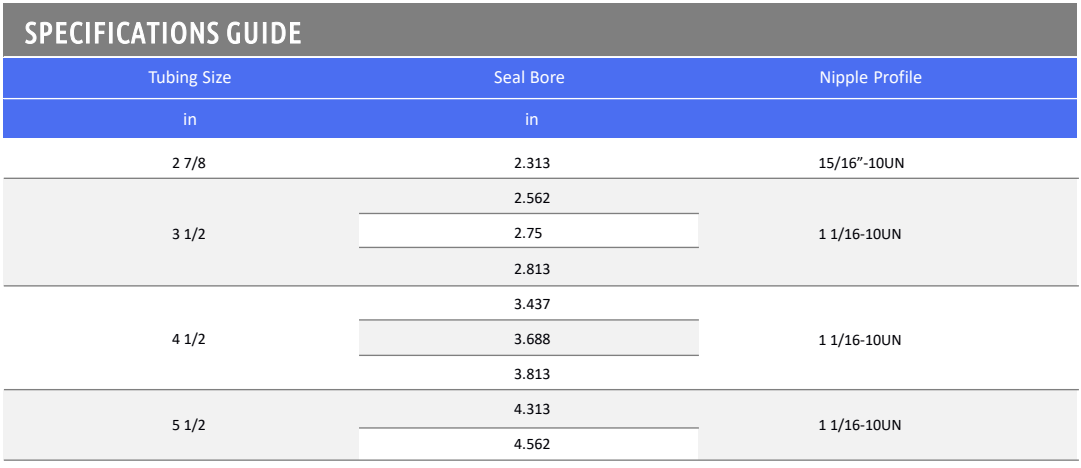The width and height of the screenshot is (1081, 468).
Task: Click the 3.688 seal bore cell
Action: pos(532,339)
